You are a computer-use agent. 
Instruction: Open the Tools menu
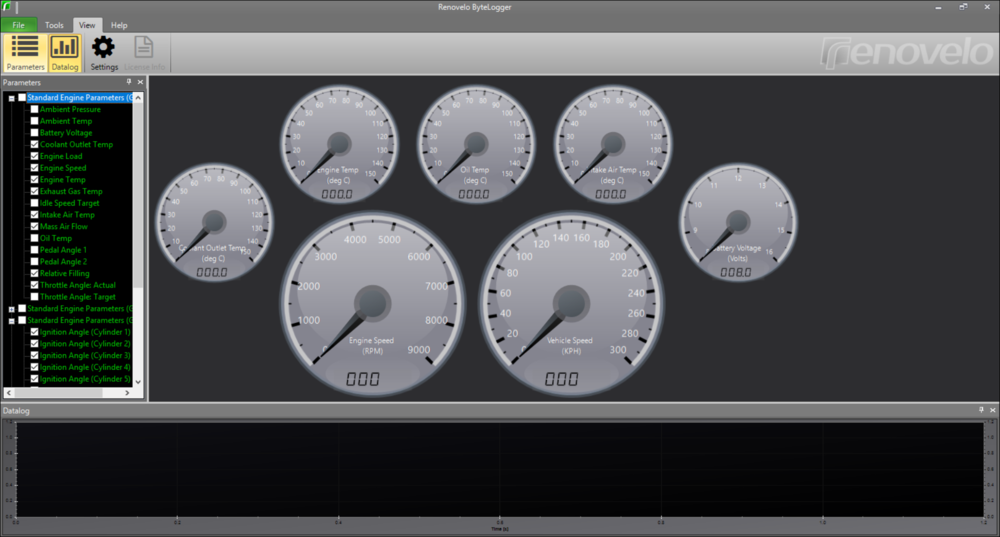54,25
